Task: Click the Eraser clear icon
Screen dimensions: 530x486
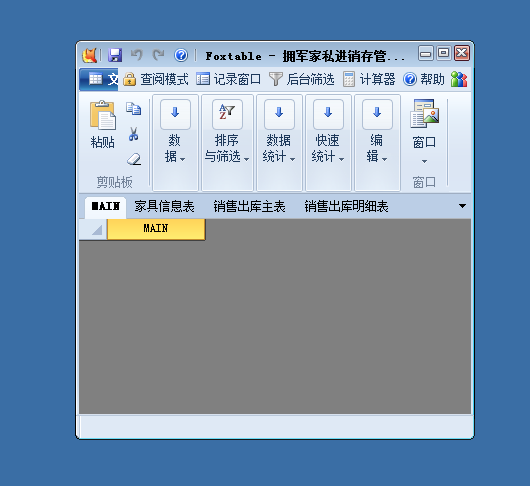Action: pos(134,159)
